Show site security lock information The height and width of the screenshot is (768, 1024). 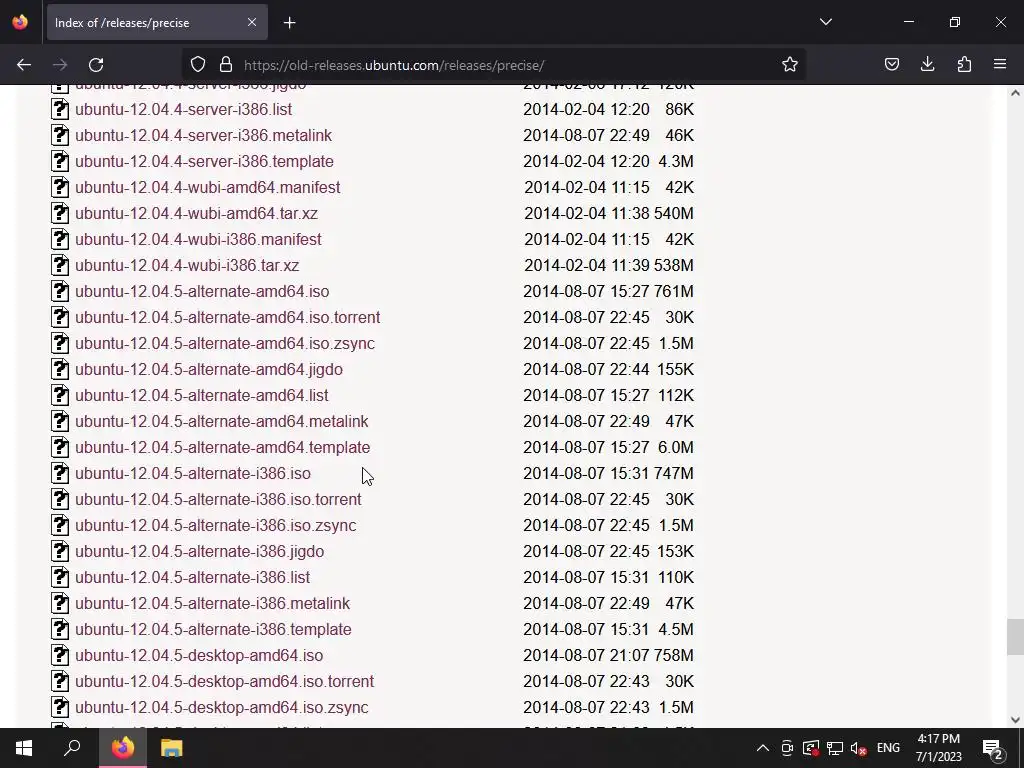pyautogui.click(x=226, y=65)
